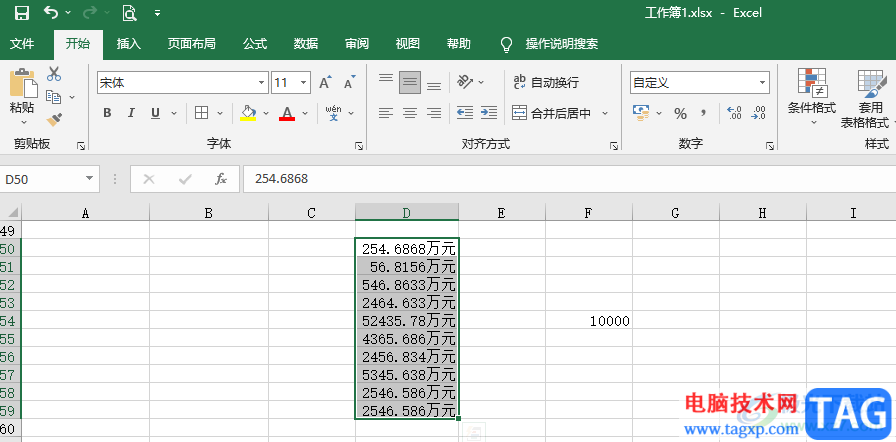Increase decimal places
This screenshot has width=896, height=442.
[x=734, y=113]
